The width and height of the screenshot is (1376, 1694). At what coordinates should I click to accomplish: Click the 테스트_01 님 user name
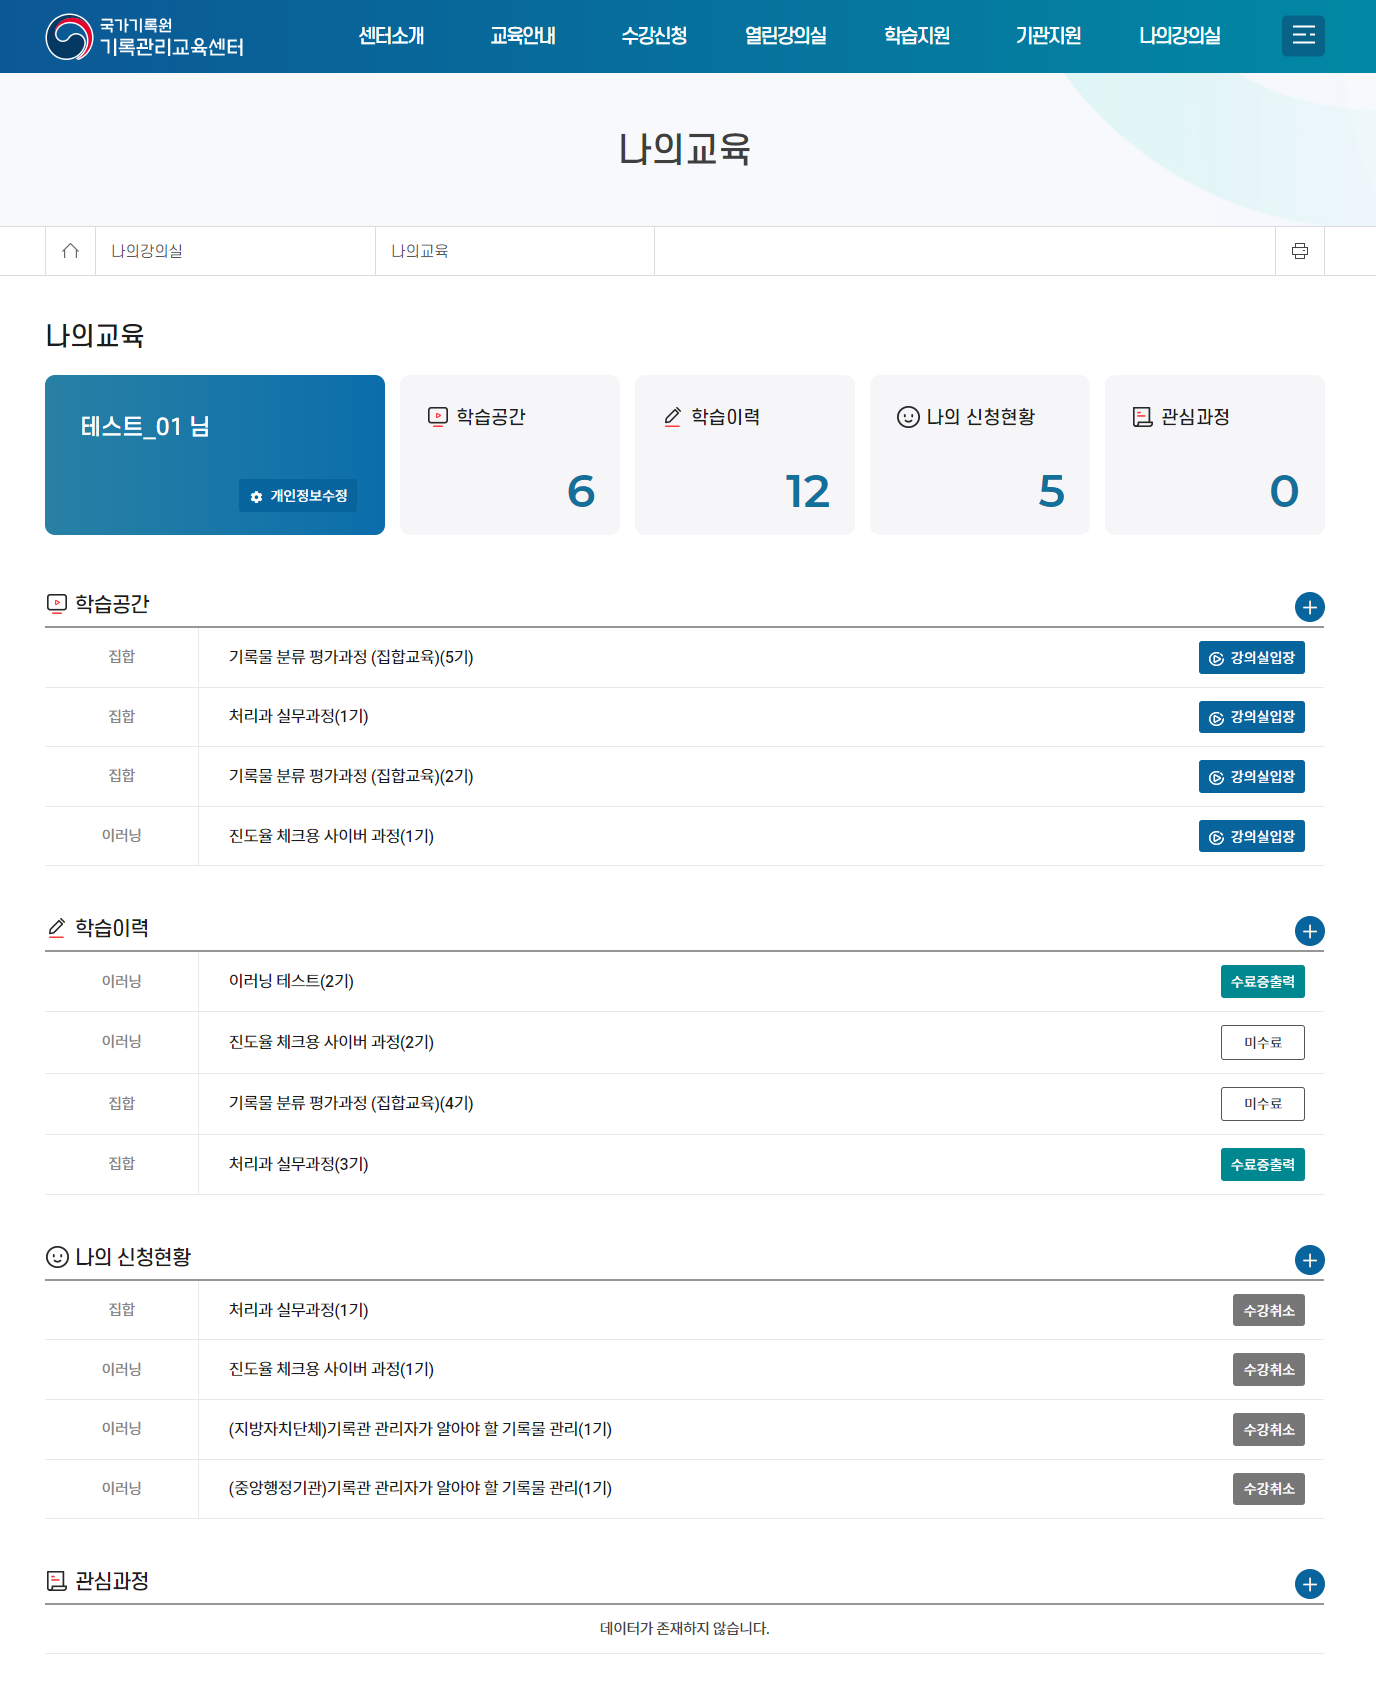(145, 427)
